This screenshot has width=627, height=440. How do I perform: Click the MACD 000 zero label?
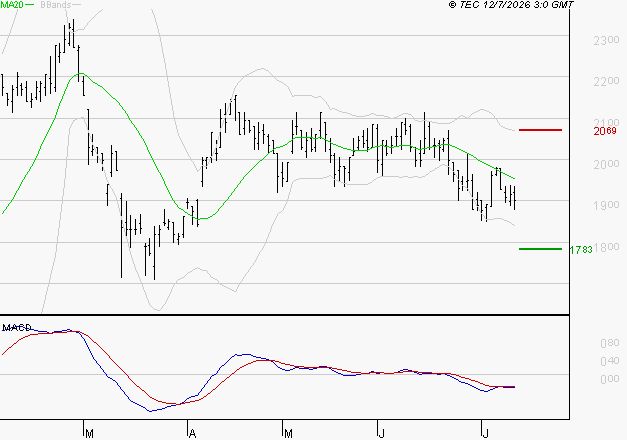[610, 379]
